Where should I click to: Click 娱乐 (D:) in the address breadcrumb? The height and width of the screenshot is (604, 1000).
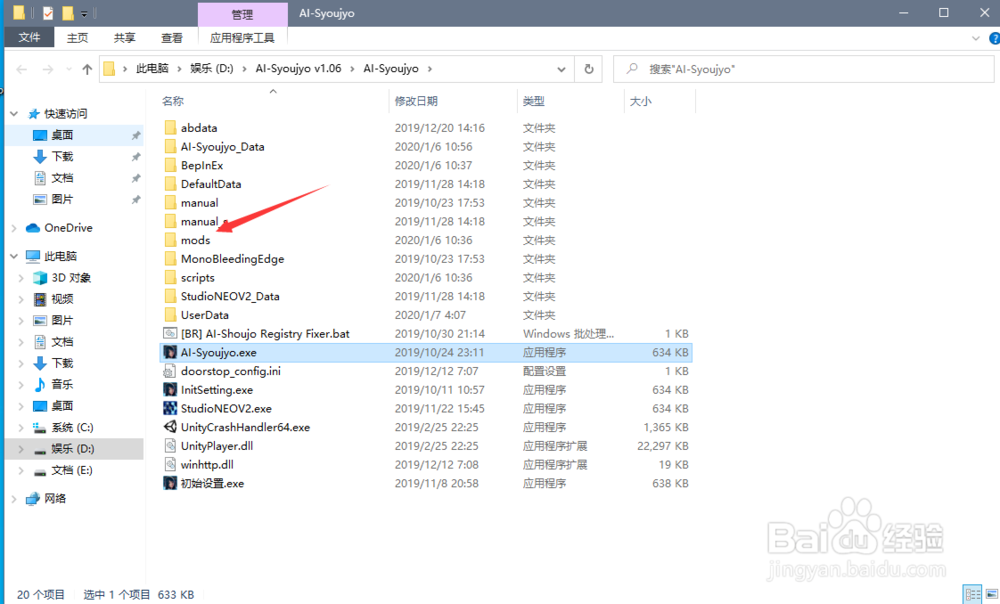[212, 68]
